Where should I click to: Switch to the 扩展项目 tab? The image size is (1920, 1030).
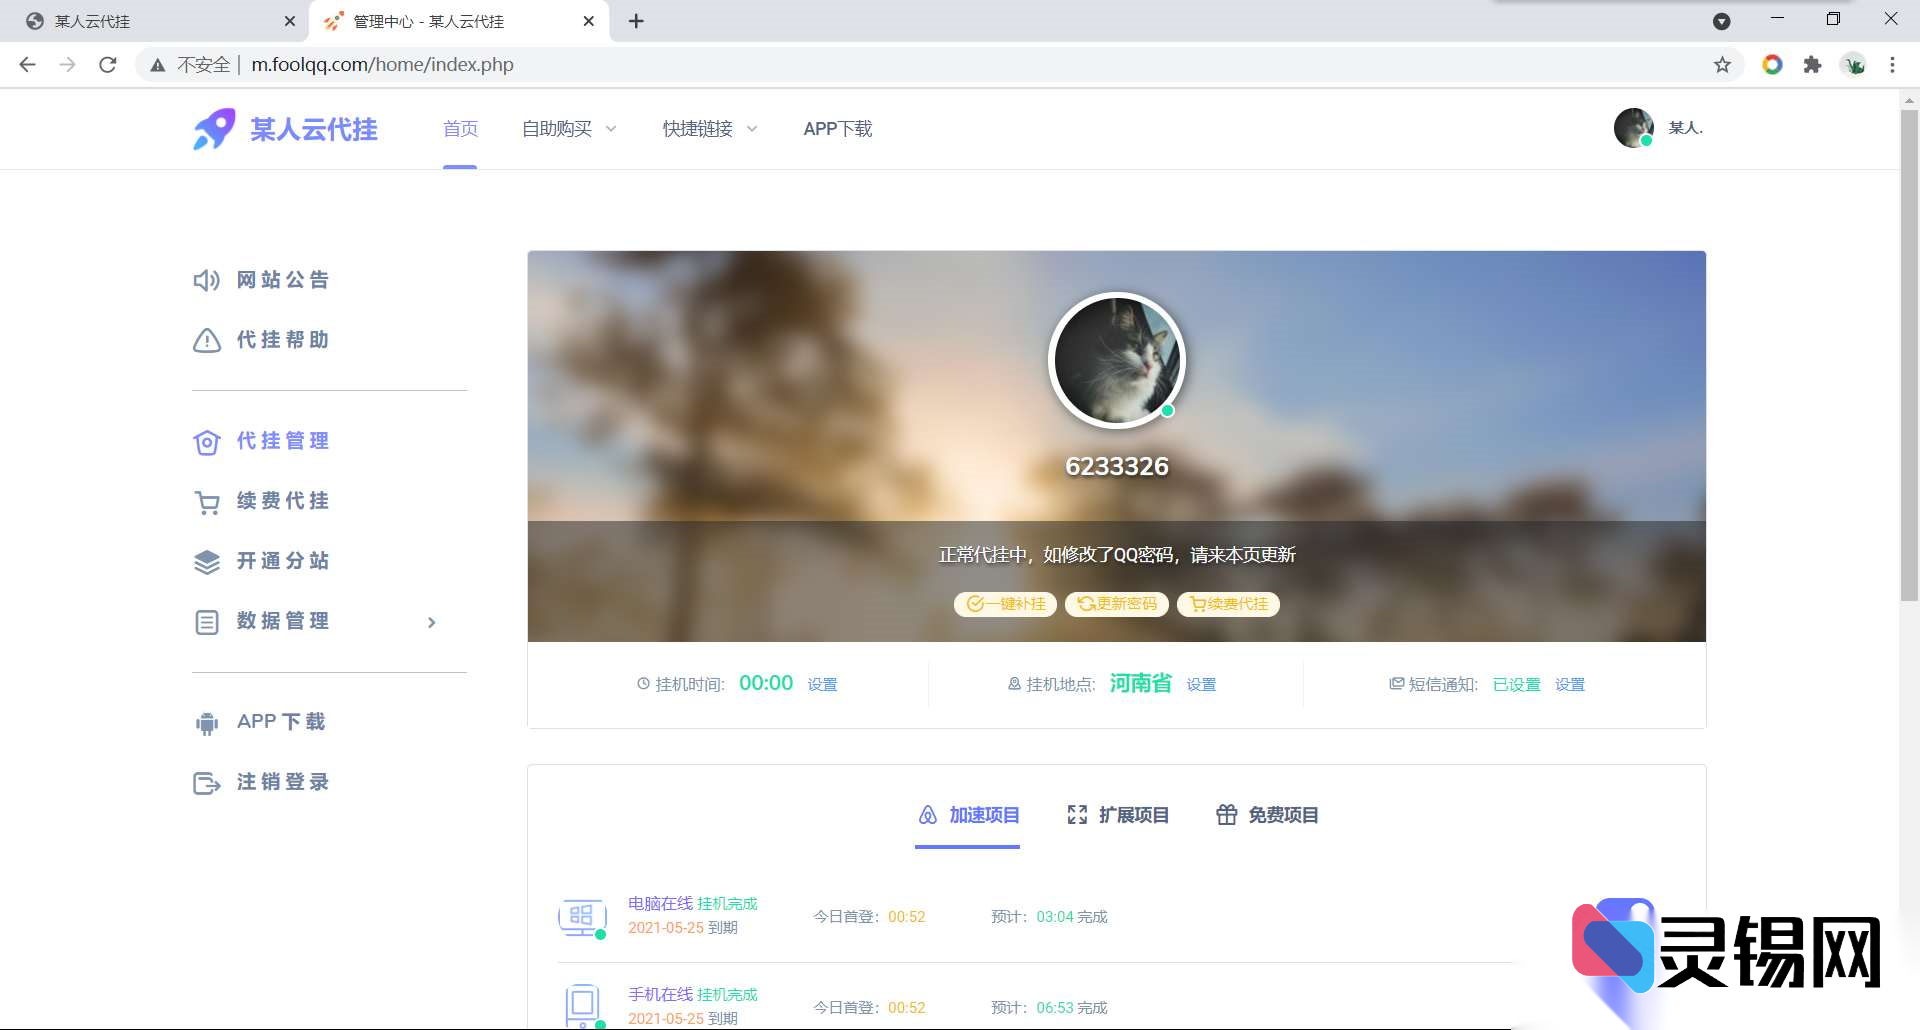tap(1117, 815)
